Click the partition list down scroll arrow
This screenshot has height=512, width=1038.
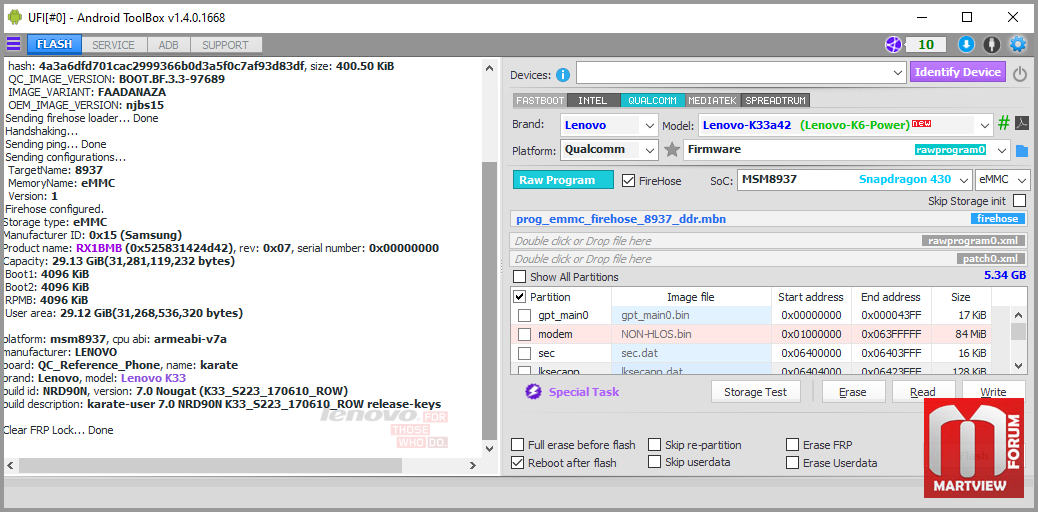[1018, 365]
